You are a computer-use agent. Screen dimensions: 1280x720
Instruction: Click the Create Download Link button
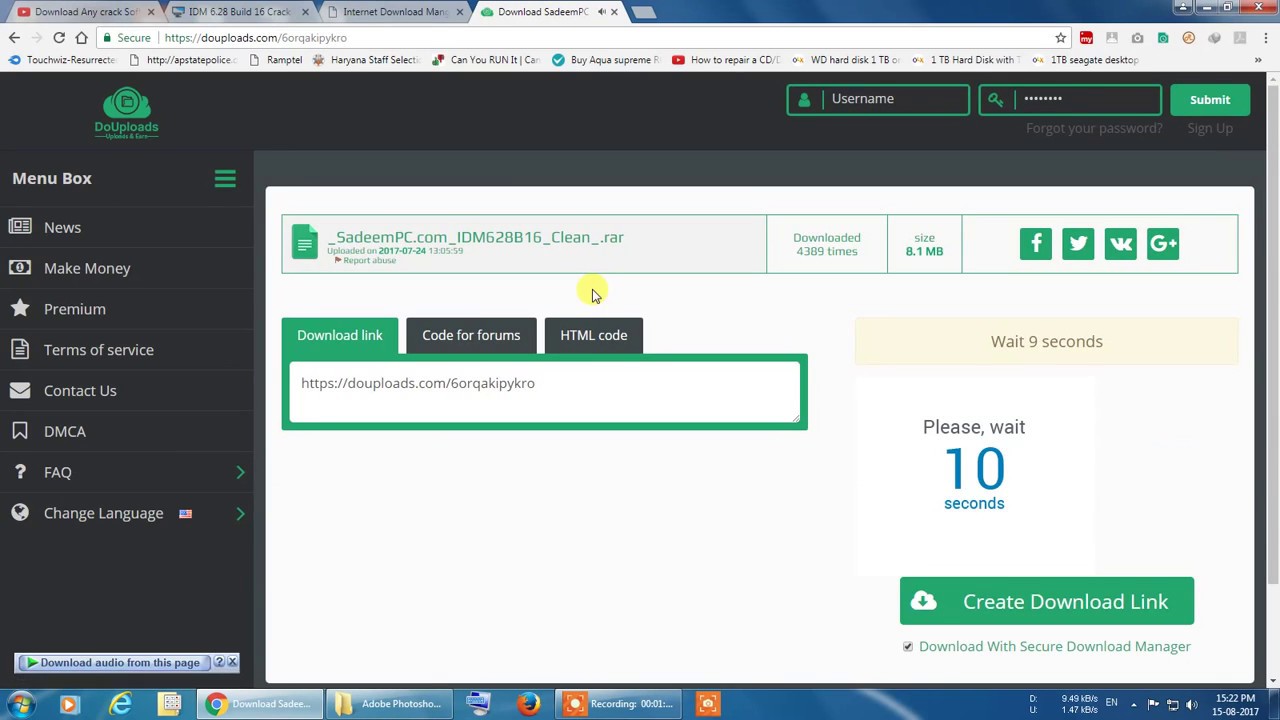(1047, 601)
